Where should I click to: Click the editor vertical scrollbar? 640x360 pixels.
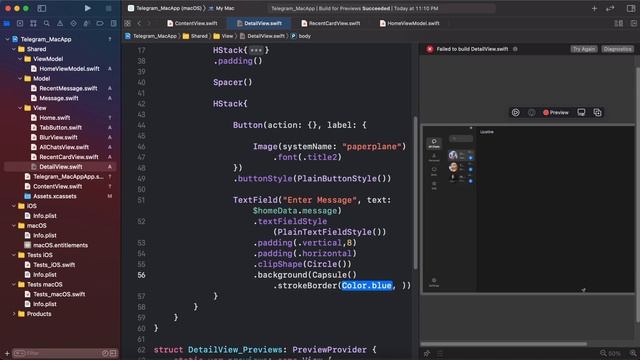(416, 193)
